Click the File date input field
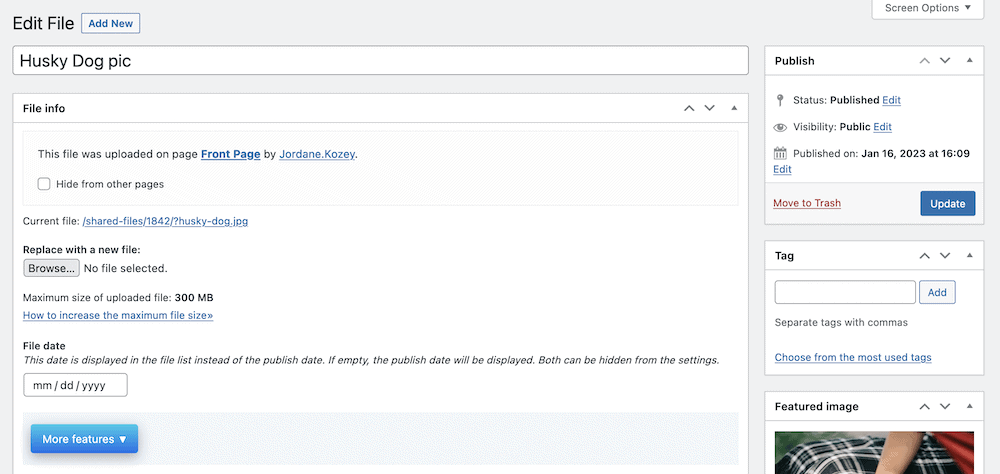Screen dimensions: 1000x474 tap(75, 385)
